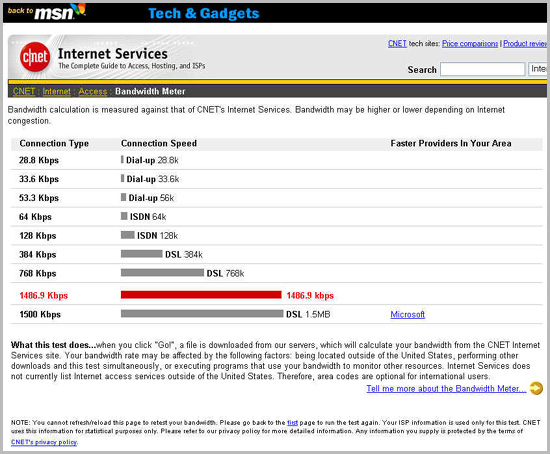Select the 'Dial-up 28.8k' speed label

pos(152,160)
